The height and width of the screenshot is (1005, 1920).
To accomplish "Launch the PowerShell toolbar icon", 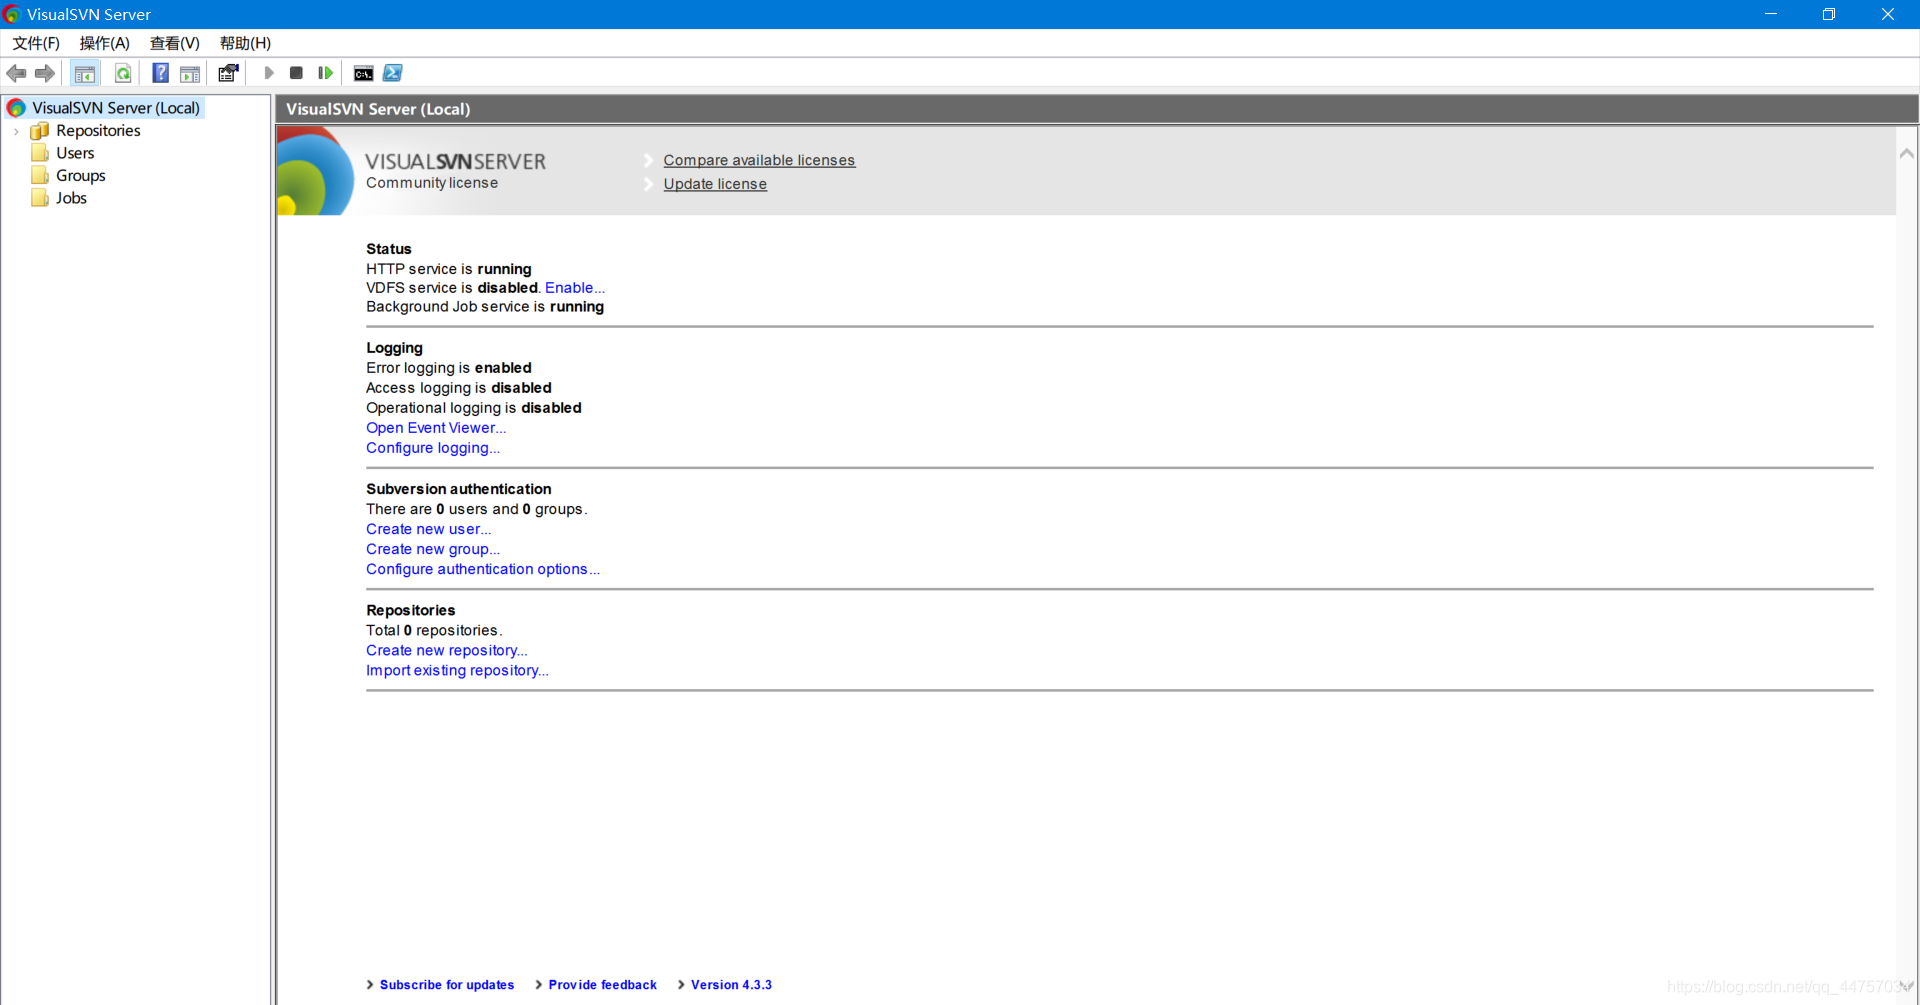I will 393,73.
